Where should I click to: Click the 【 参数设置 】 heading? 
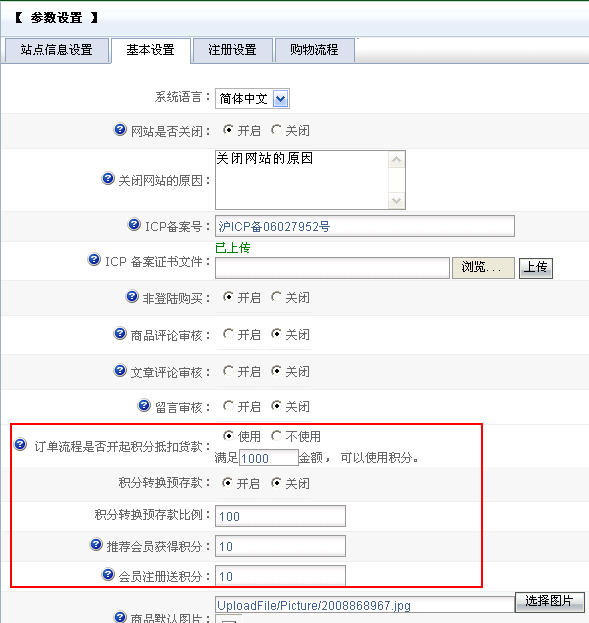tap(56, 18)
